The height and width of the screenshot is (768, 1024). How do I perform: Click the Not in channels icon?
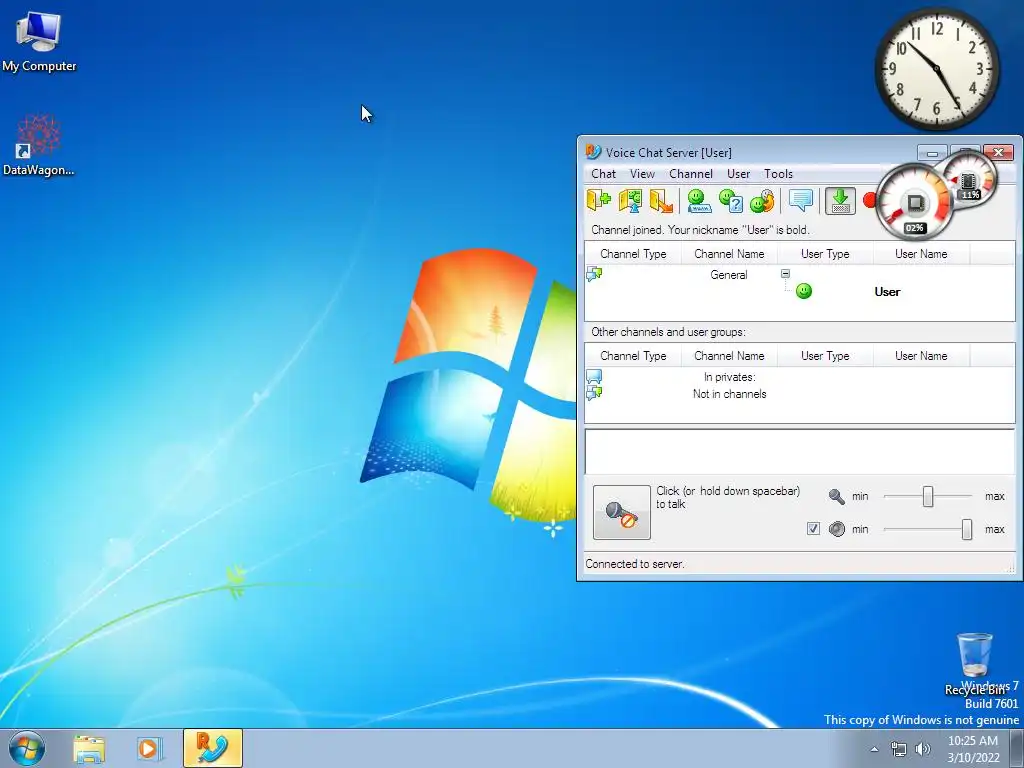click(594, 393)
